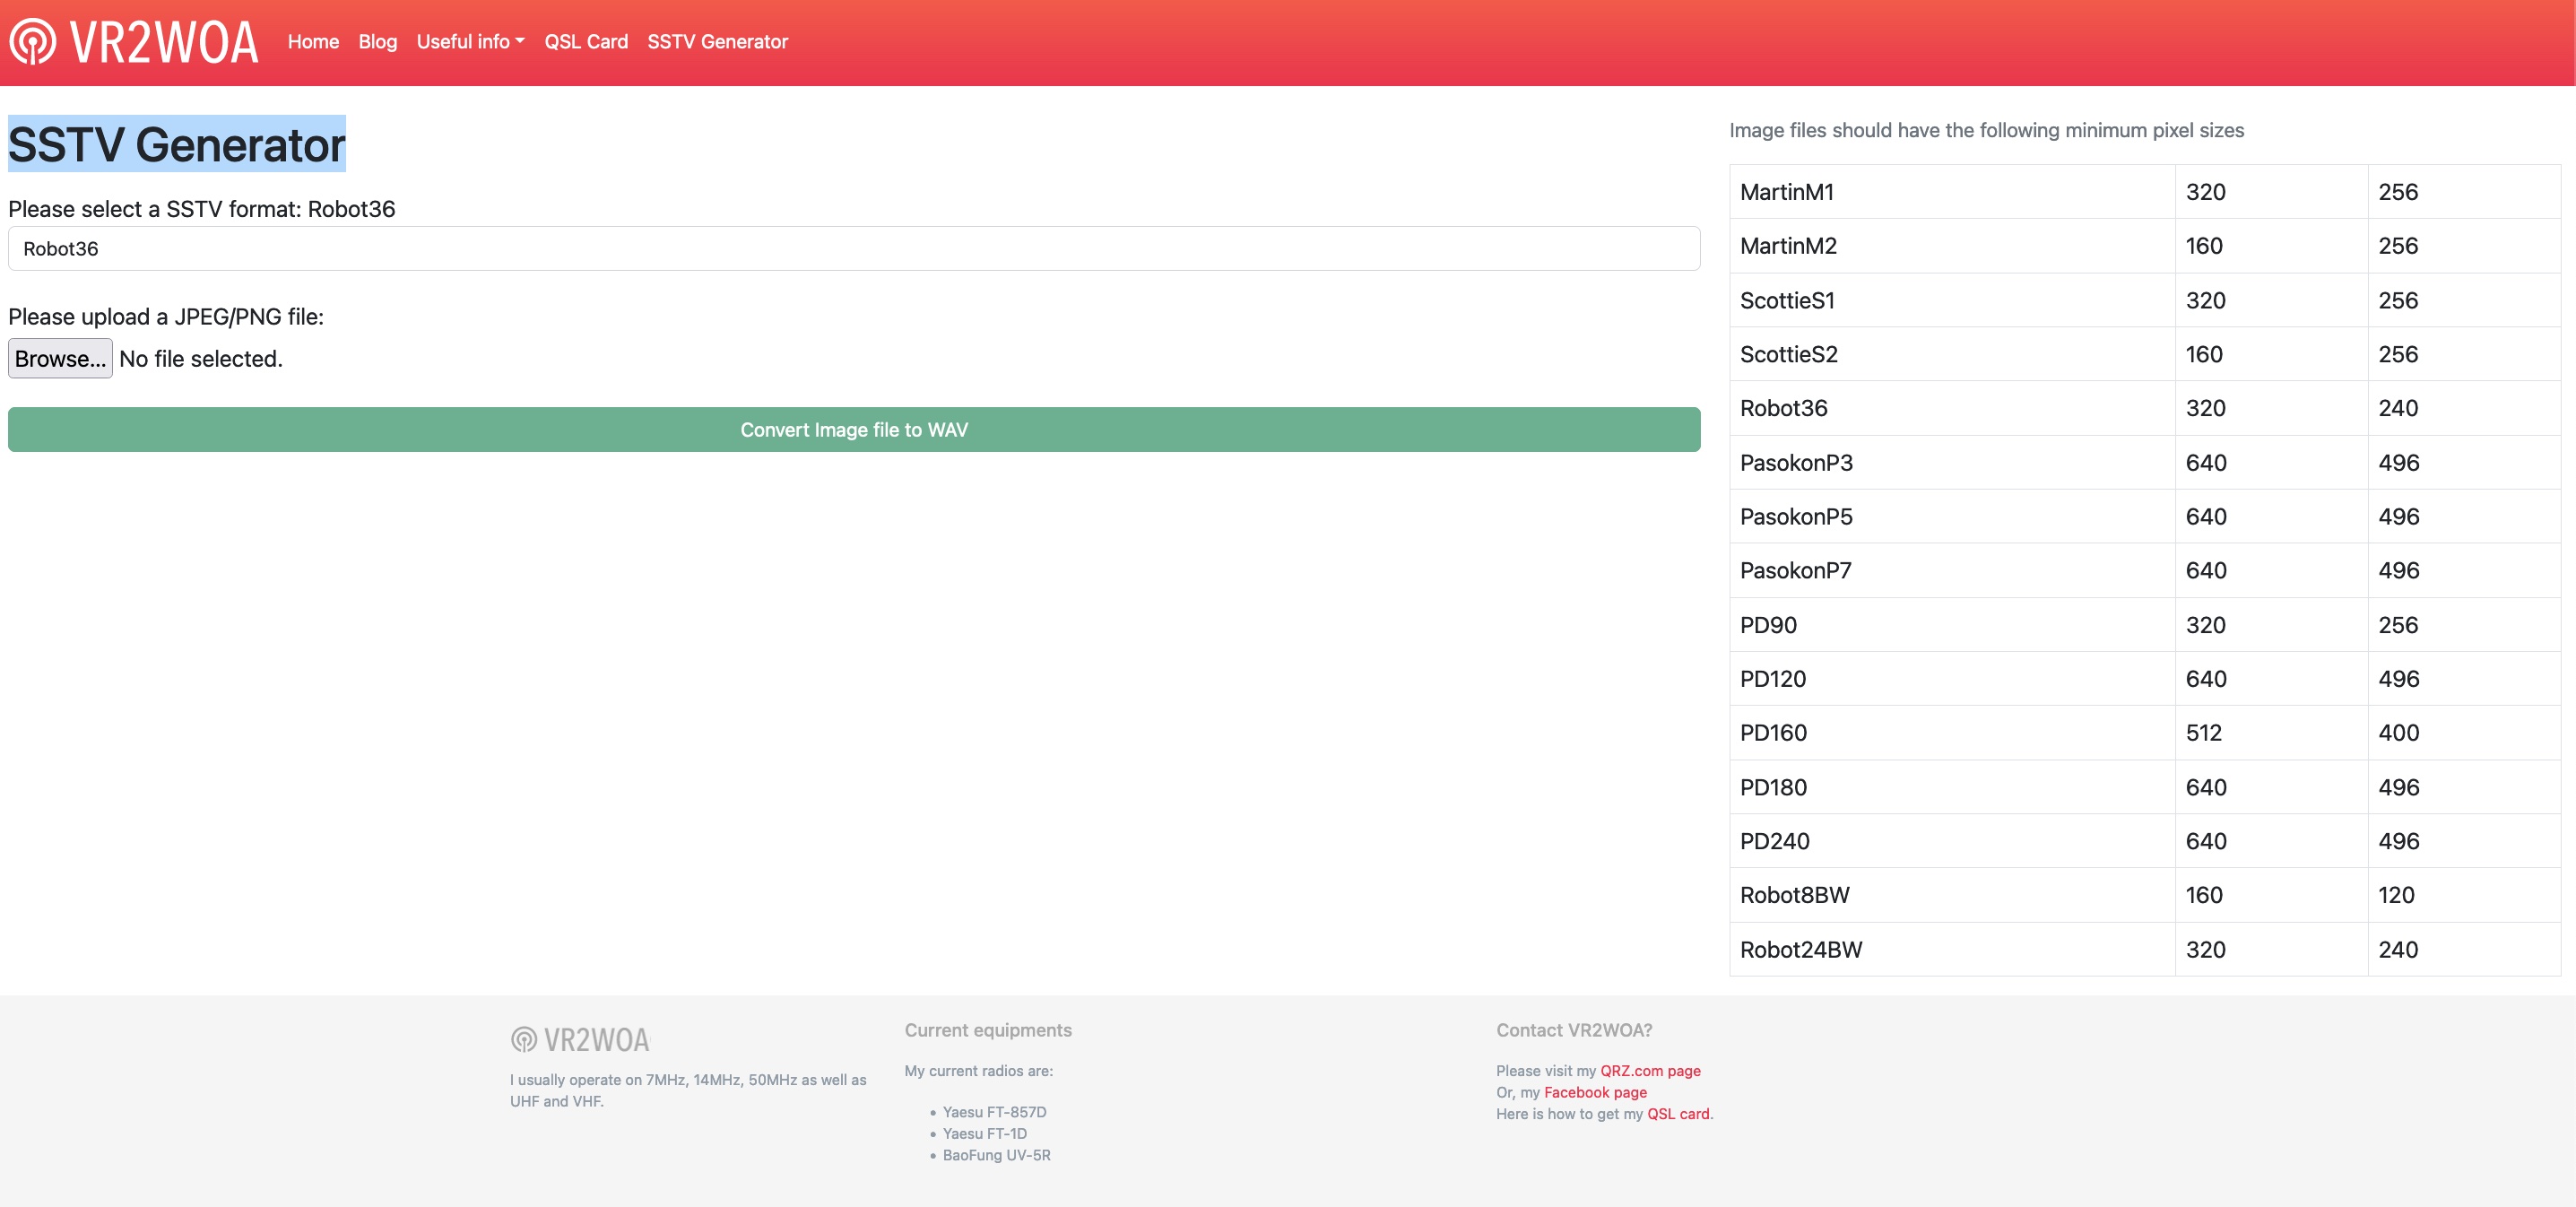Click the VR2WOA antenna logo icon
This screenshot has height=1207, width=2576.
[33, 42]
